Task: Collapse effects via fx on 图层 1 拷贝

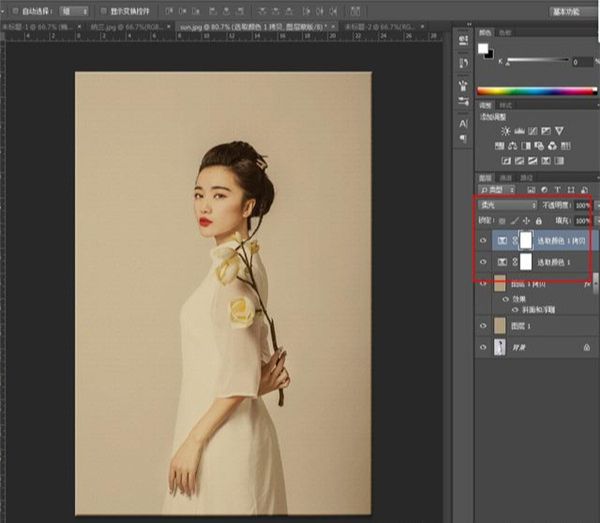Action: tap(587, 285)
